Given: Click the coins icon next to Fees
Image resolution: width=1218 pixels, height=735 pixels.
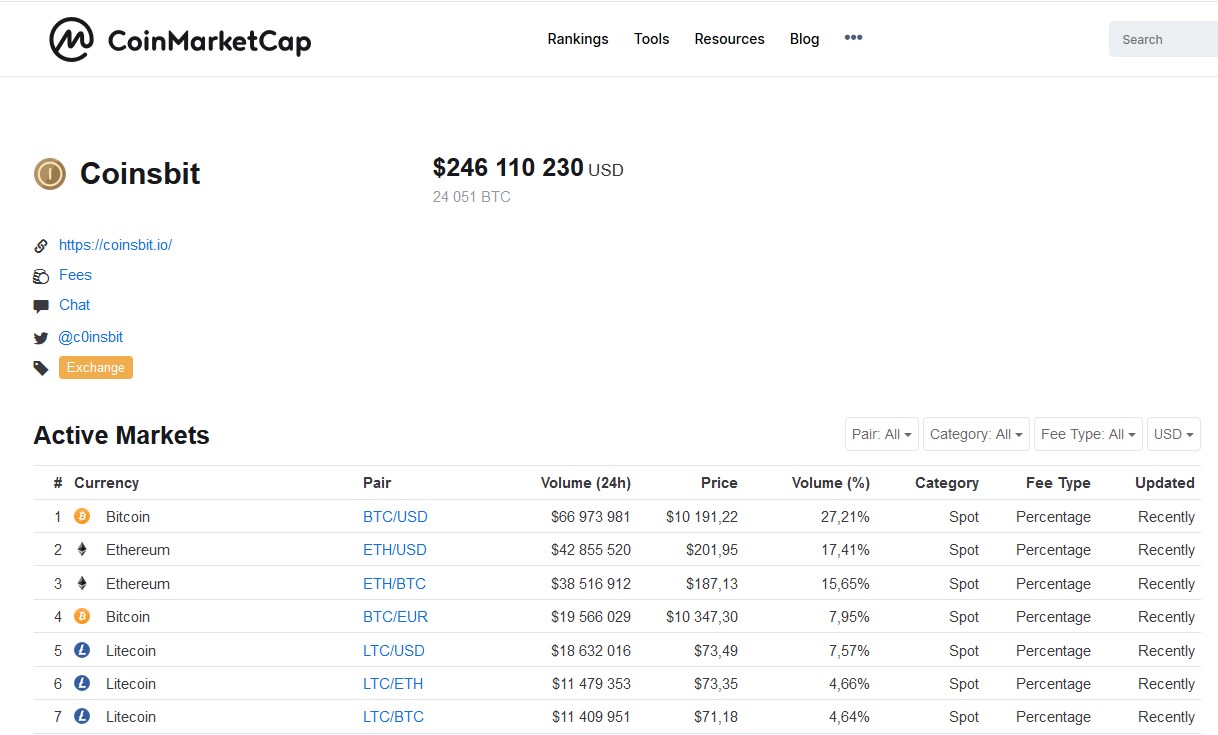Looking at the screenshot, I should coord(41,276).
